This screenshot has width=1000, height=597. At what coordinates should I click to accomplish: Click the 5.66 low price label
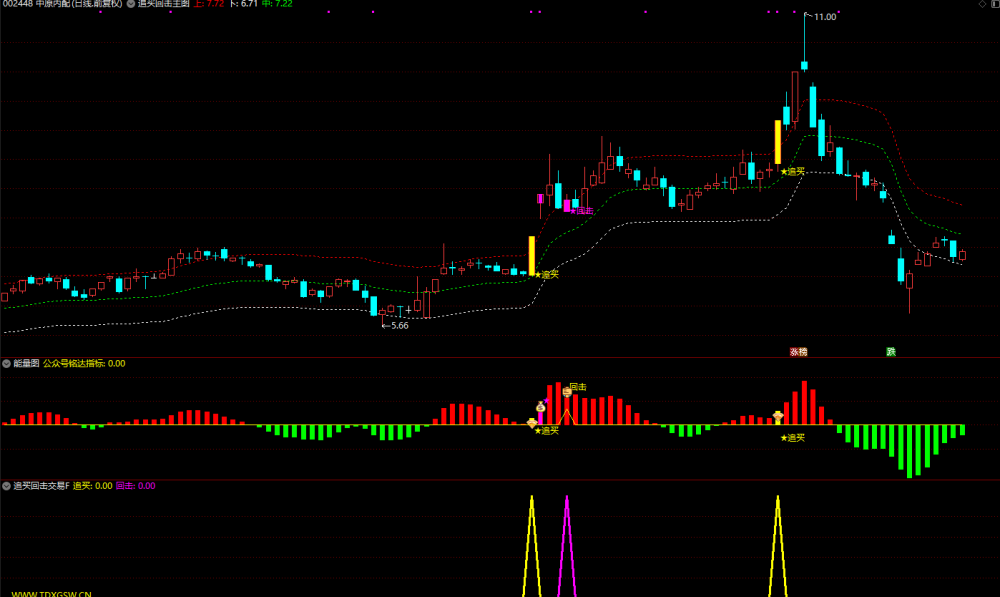coord(399,326)
